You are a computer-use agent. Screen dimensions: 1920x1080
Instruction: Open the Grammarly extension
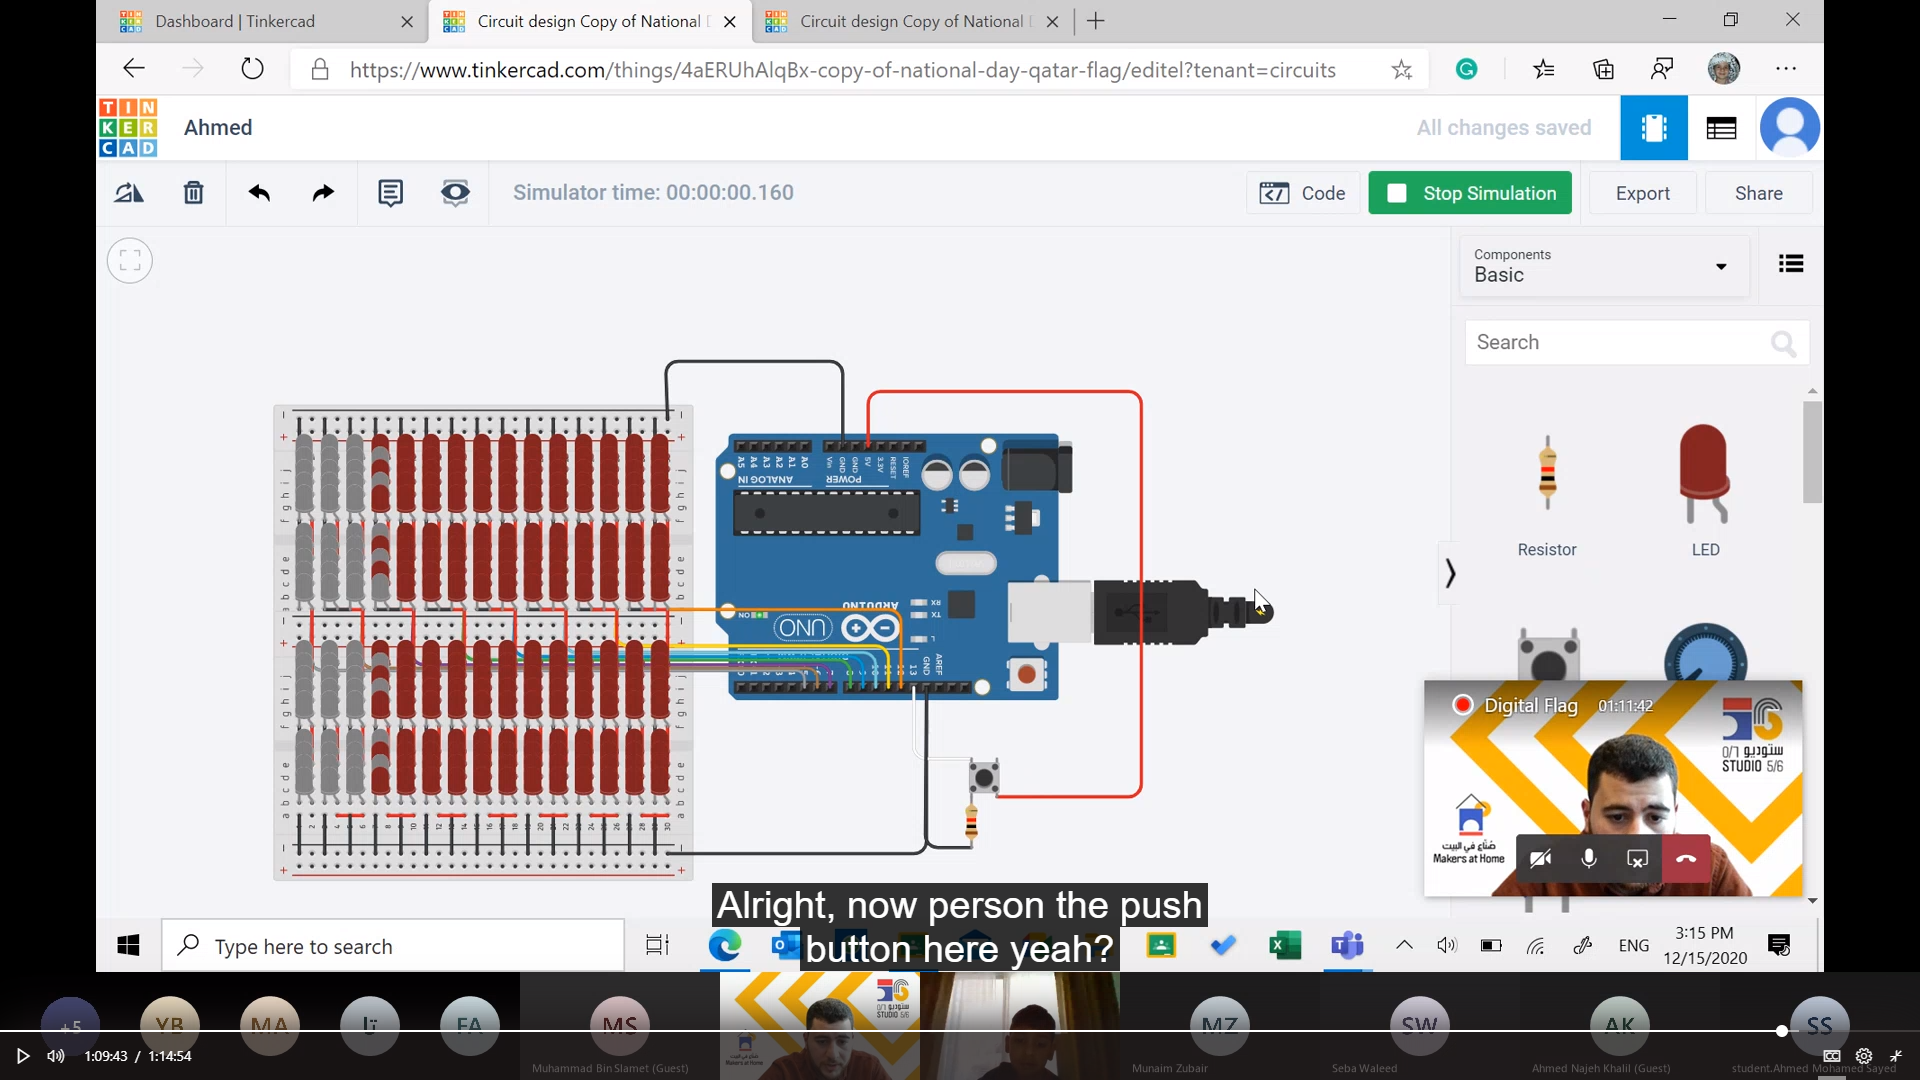coord(1467,69)
